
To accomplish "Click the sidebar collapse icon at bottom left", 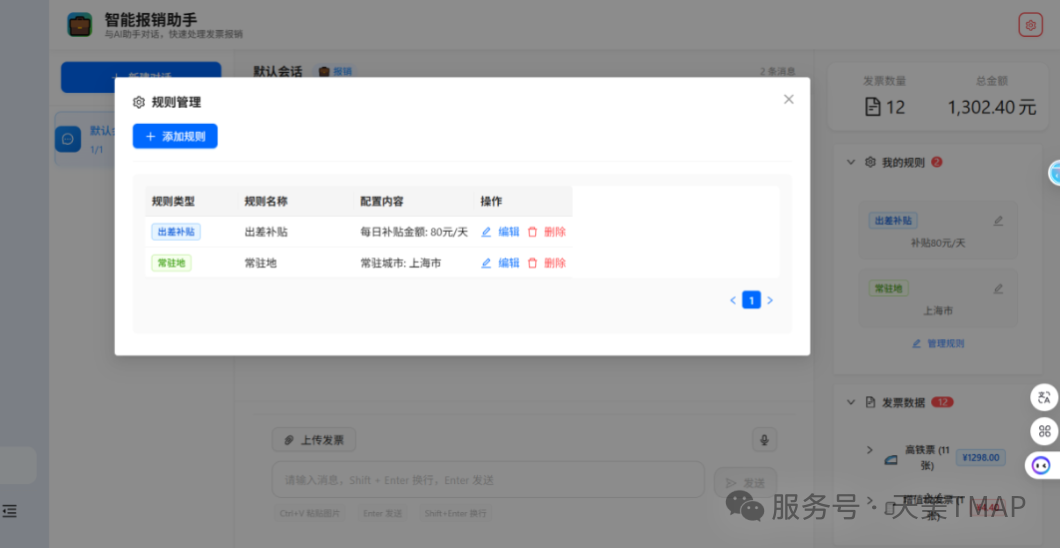I will point(9,512).
